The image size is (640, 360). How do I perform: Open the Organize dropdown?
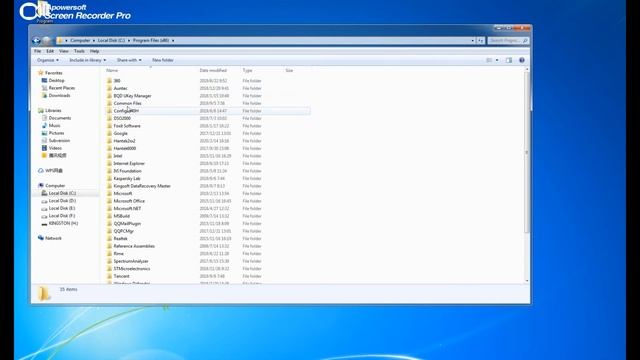47,60
